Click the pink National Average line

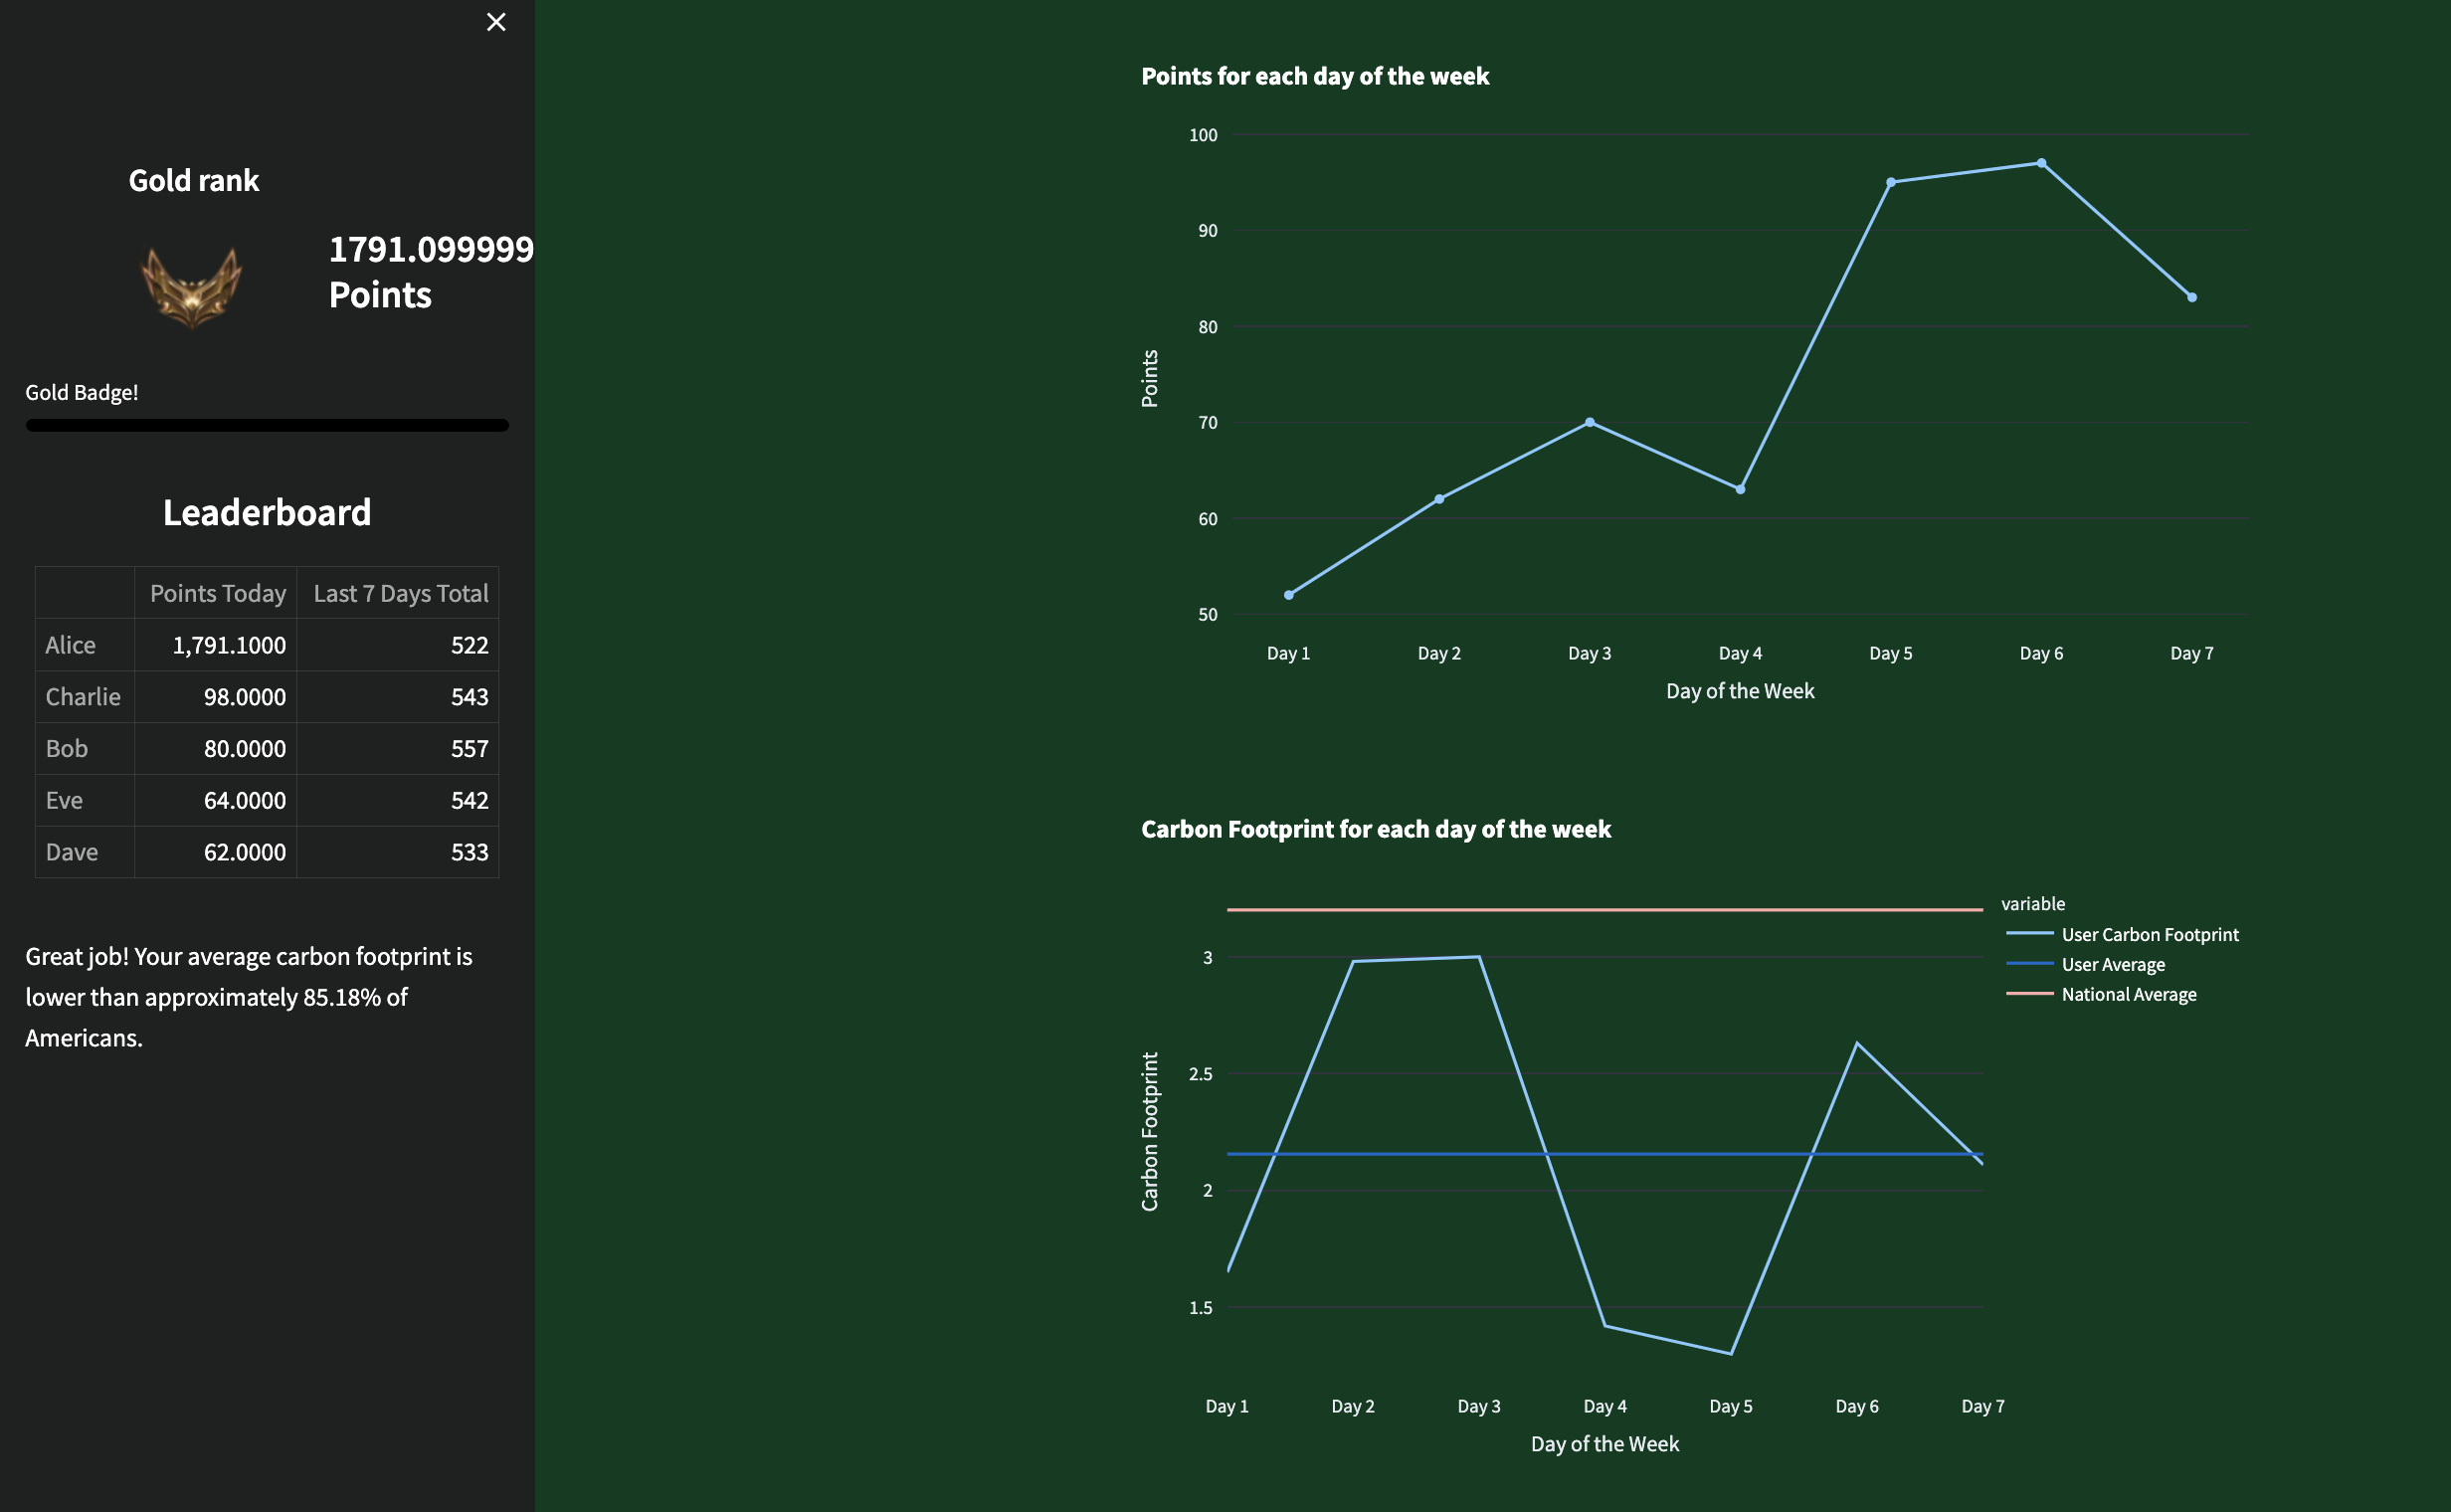[1604, 910]
